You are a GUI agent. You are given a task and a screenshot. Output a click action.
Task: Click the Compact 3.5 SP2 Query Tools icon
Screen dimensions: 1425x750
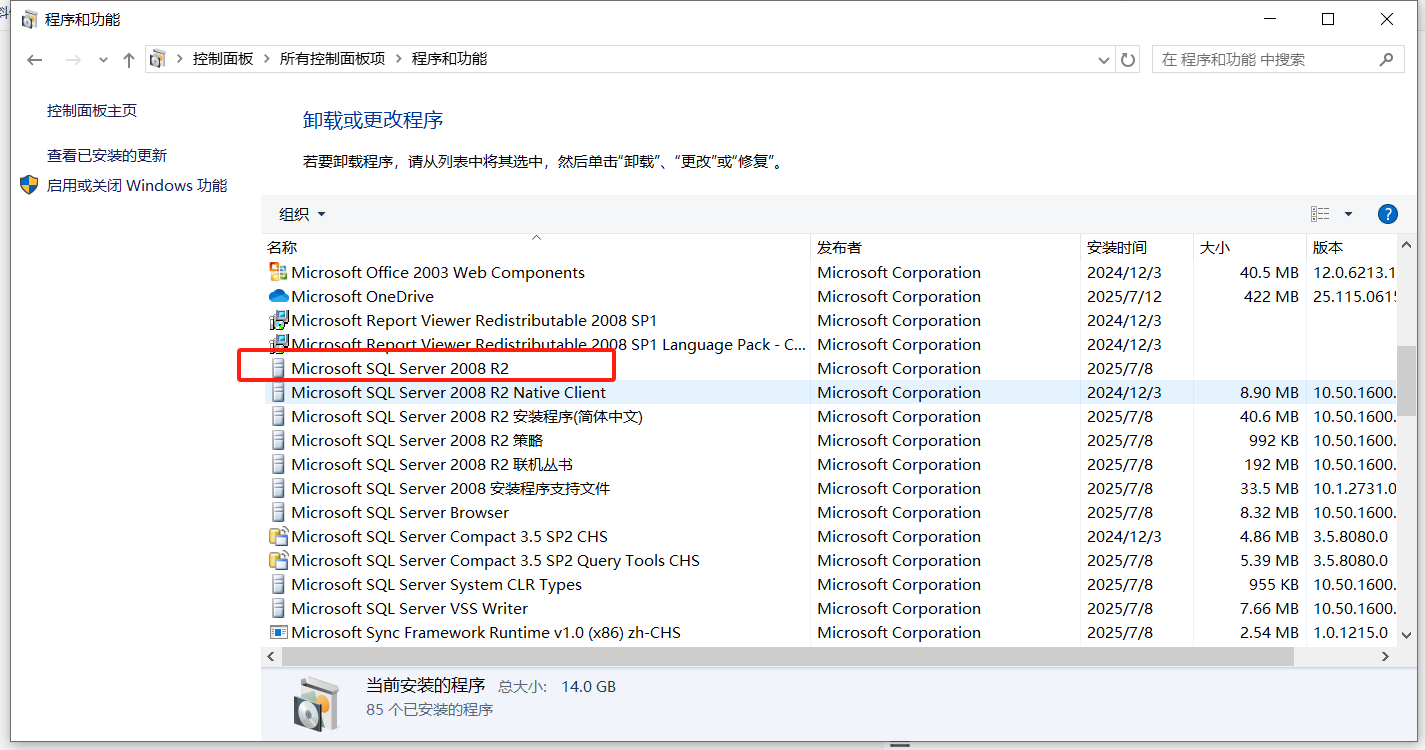278,560
